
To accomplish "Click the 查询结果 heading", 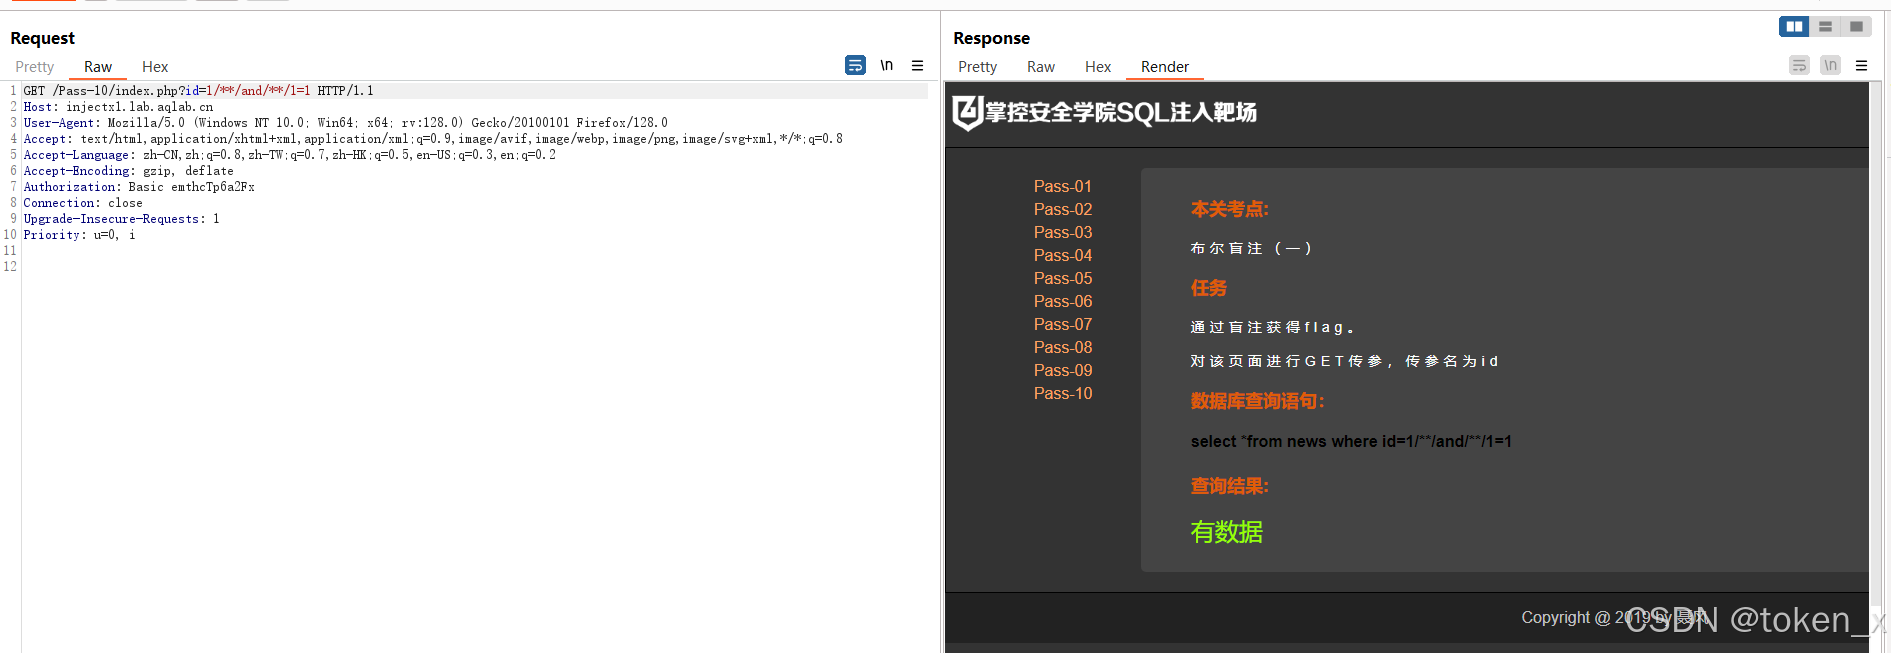I will pyautogui.click(x=1229, y=486).
